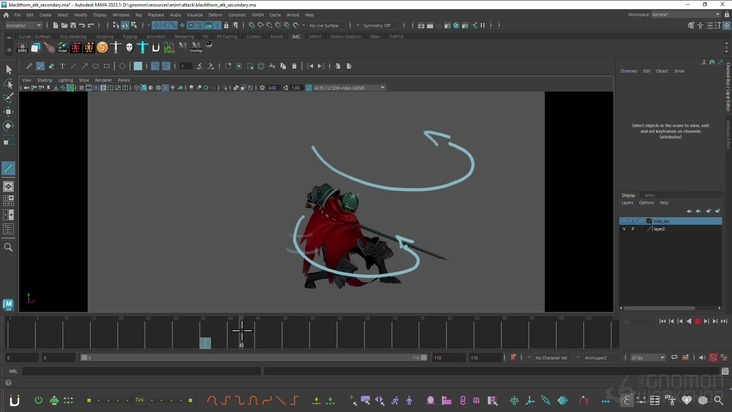732x412 pixels.
Task: Undo last action using toolbar arrow
Action: (x=82, y=25)
